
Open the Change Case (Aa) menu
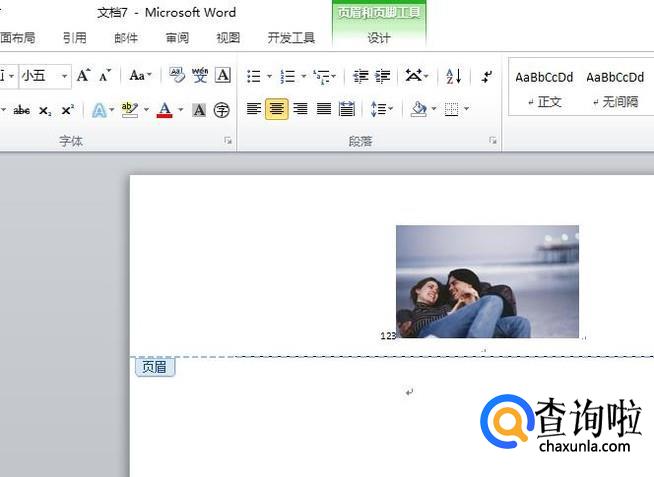(140, 76)
